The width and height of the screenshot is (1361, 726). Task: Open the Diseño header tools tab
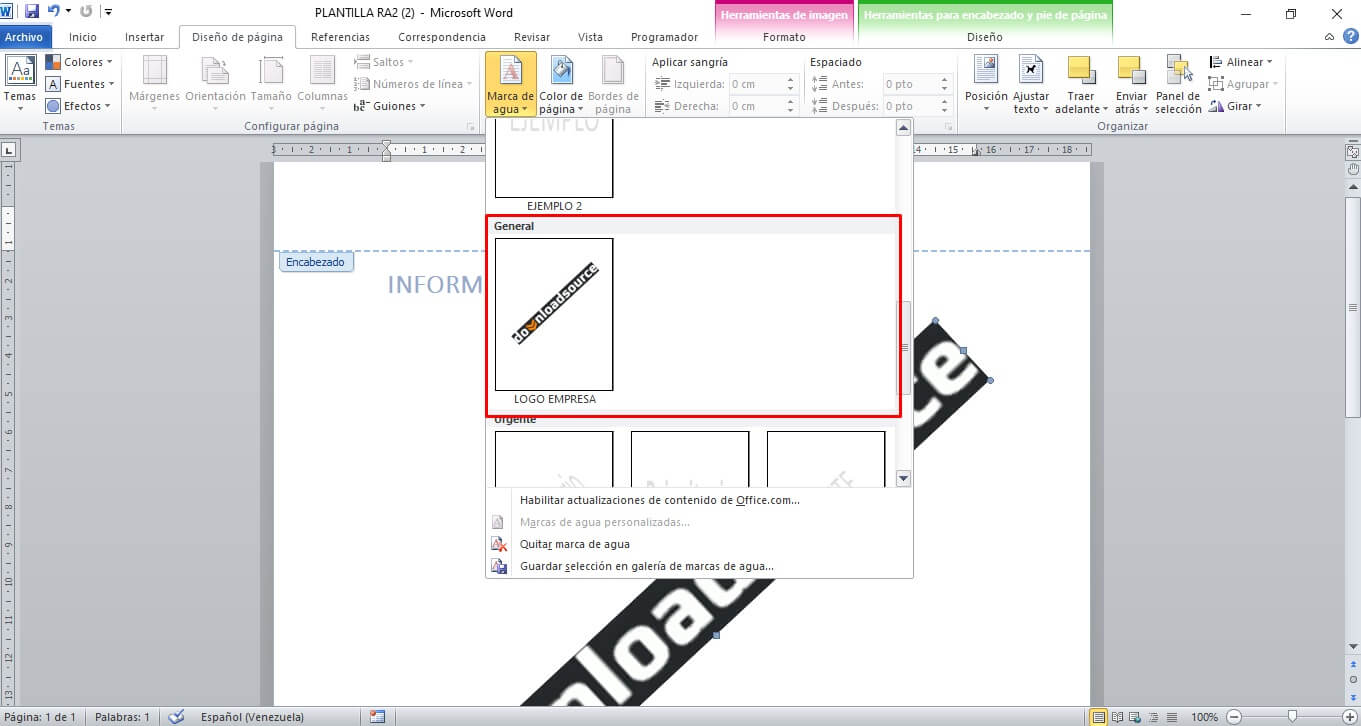click(985, 37)
